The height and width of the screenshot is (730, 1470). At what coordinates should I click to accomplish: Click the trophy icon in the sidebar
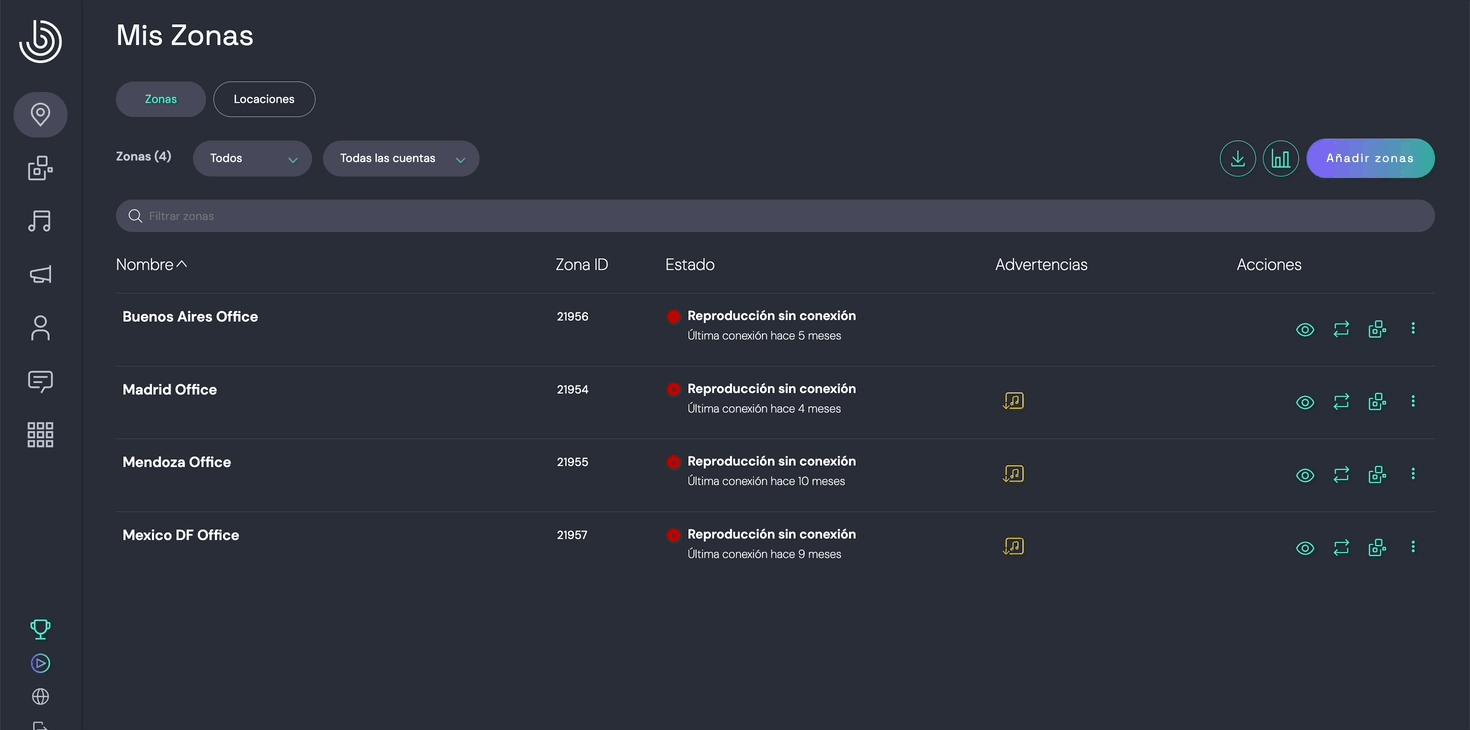pos(40,629)
